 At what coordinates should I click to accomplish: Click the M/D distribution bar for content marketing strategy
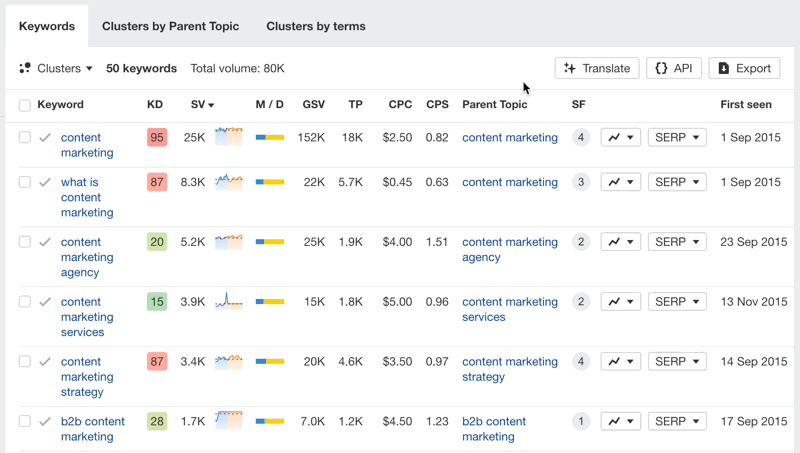(270, 362)
